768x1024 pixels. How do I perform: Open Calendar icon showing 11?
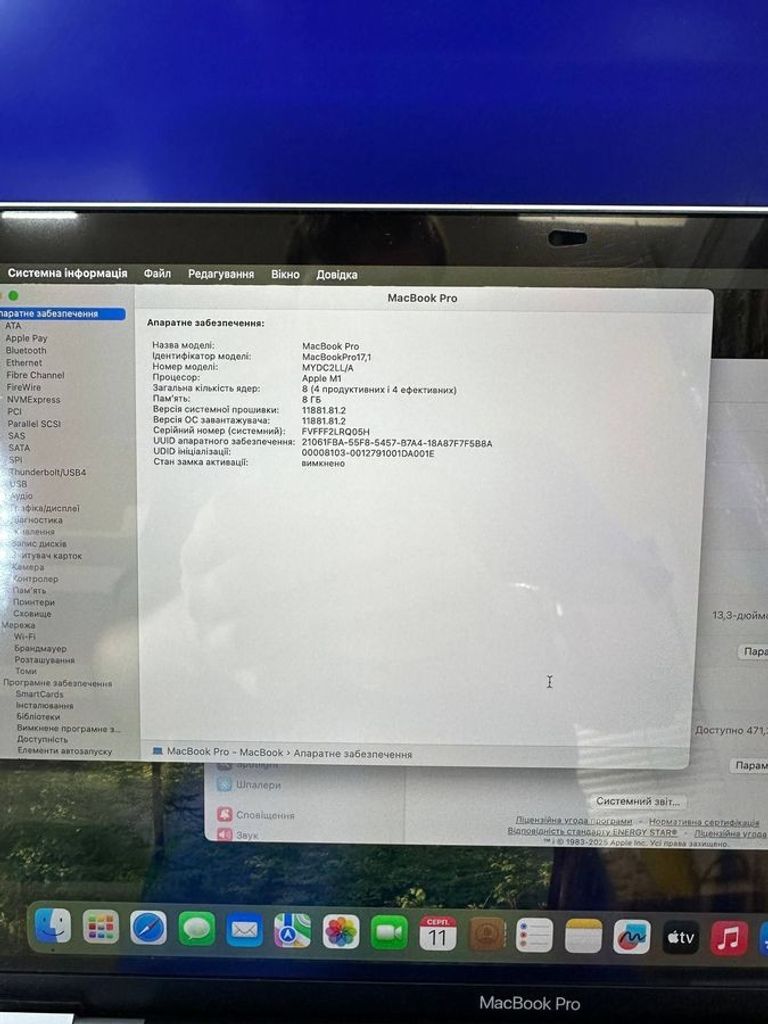(438, 933)
